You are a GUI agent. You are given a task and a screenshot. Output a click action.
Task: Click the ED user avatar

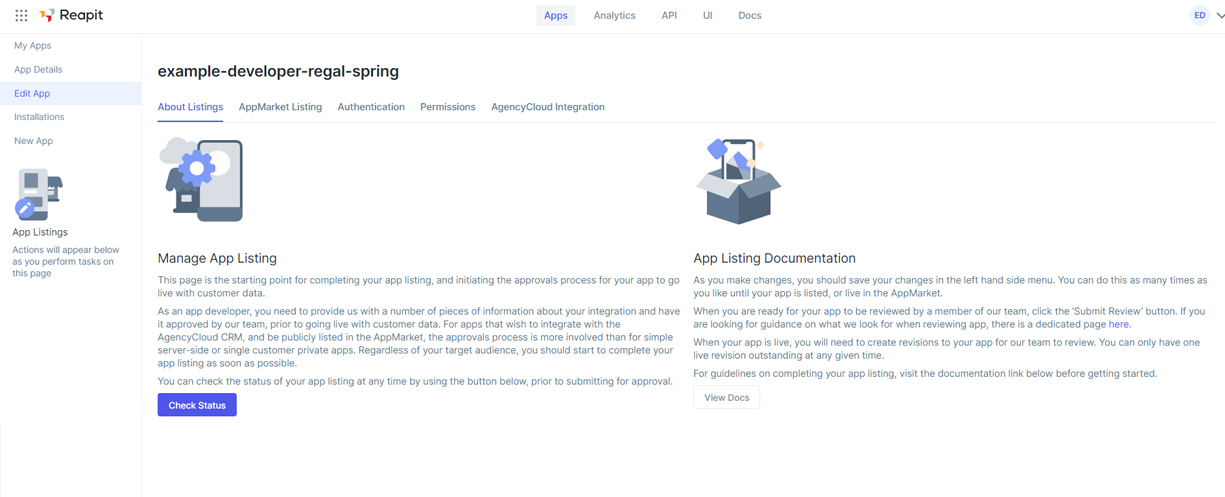pyautogui.click(x=1199, y=16)
